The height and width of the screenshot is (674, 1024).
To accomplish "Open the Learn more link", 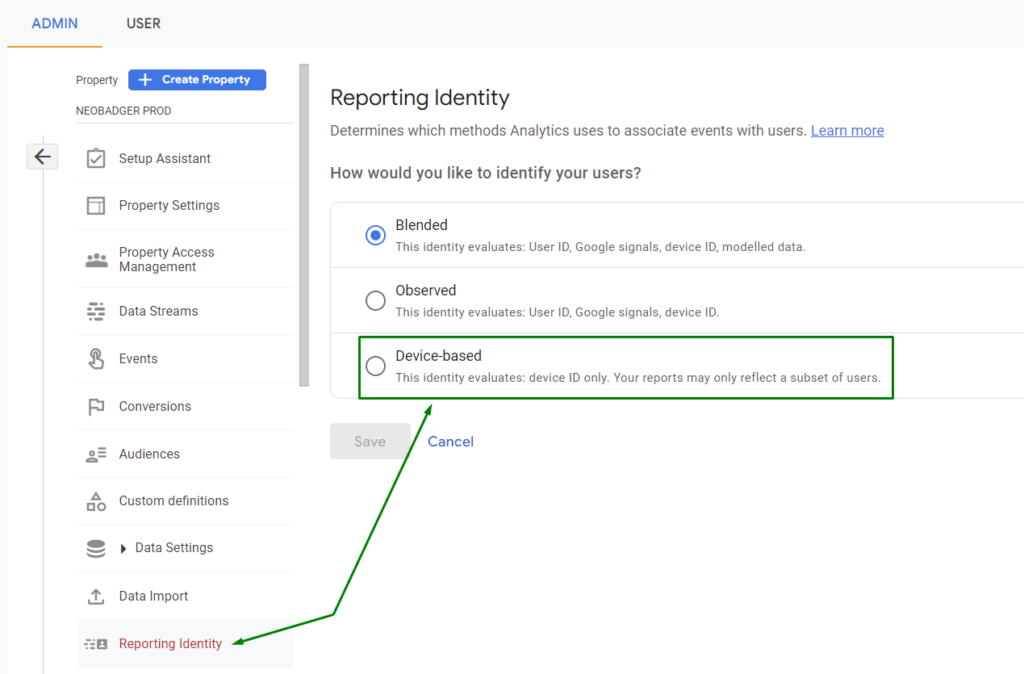I will click(847, 131).
